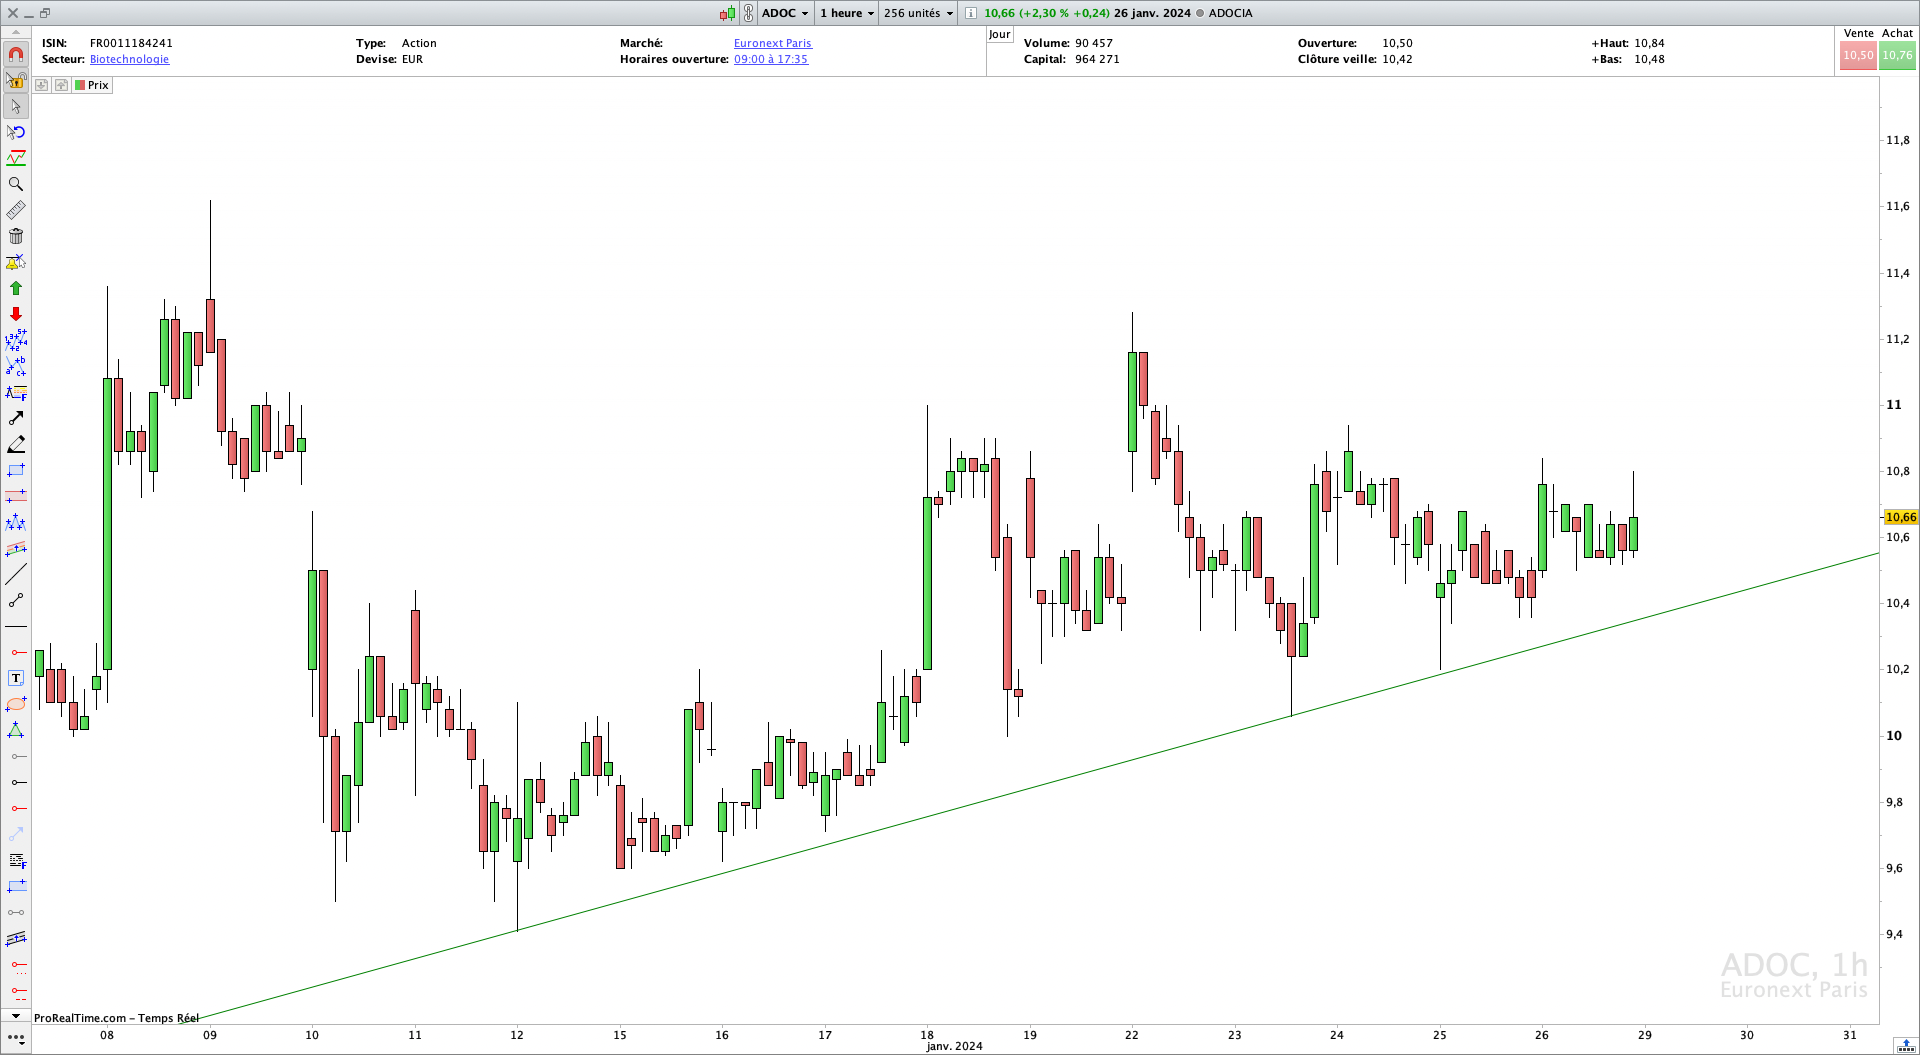Select the blue rectangle drawing tool
This screenshot has height=1055, width=1920.
click(16, 470)
